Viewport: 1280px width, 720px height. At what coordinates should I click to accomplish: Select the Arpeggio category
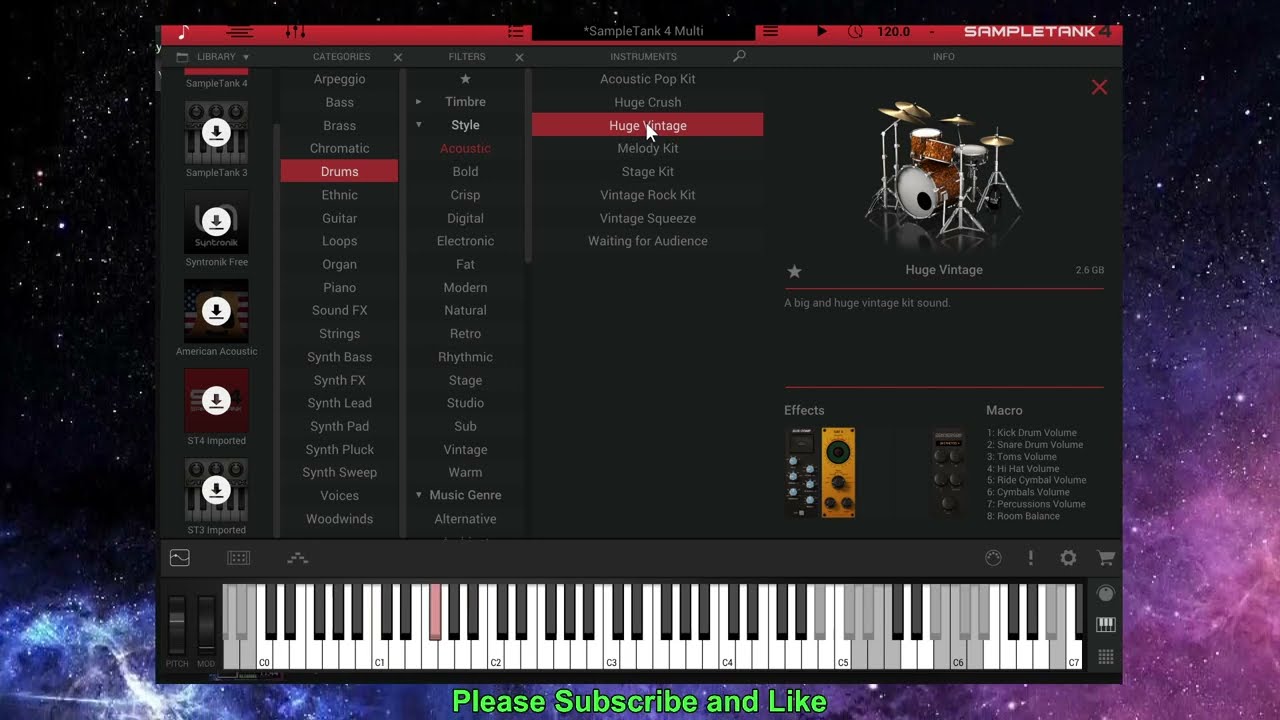point(339,79)
